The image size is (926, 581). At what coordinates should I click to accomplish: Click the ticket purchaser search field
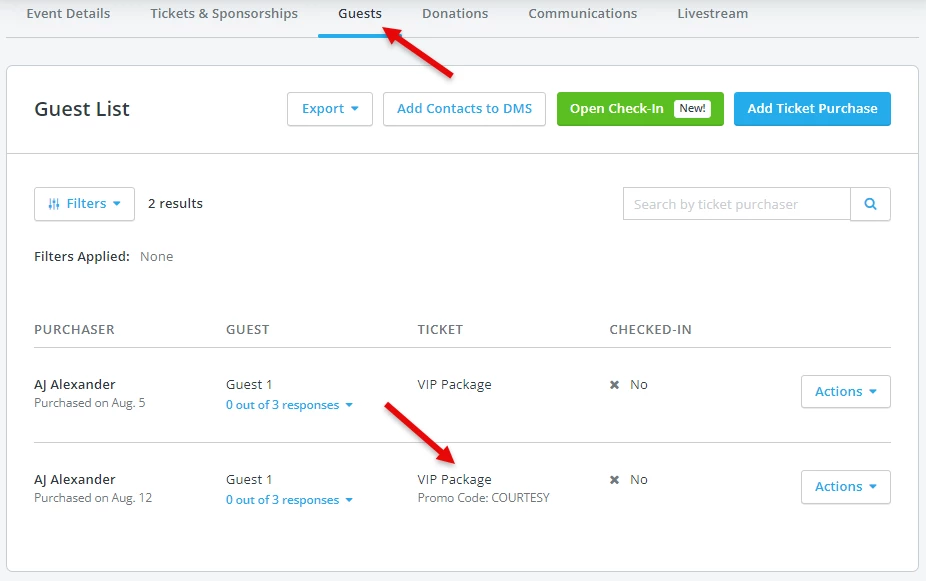736,203
